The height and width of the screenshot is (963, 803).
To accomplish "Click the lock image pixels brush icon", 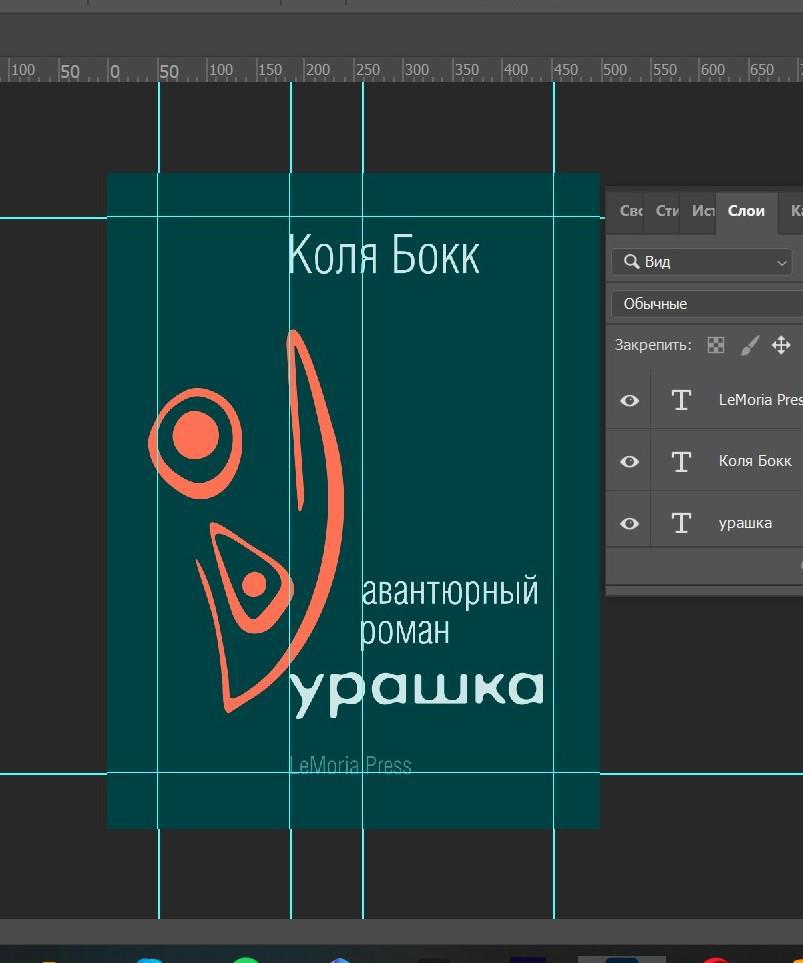I will pos(749,345).
